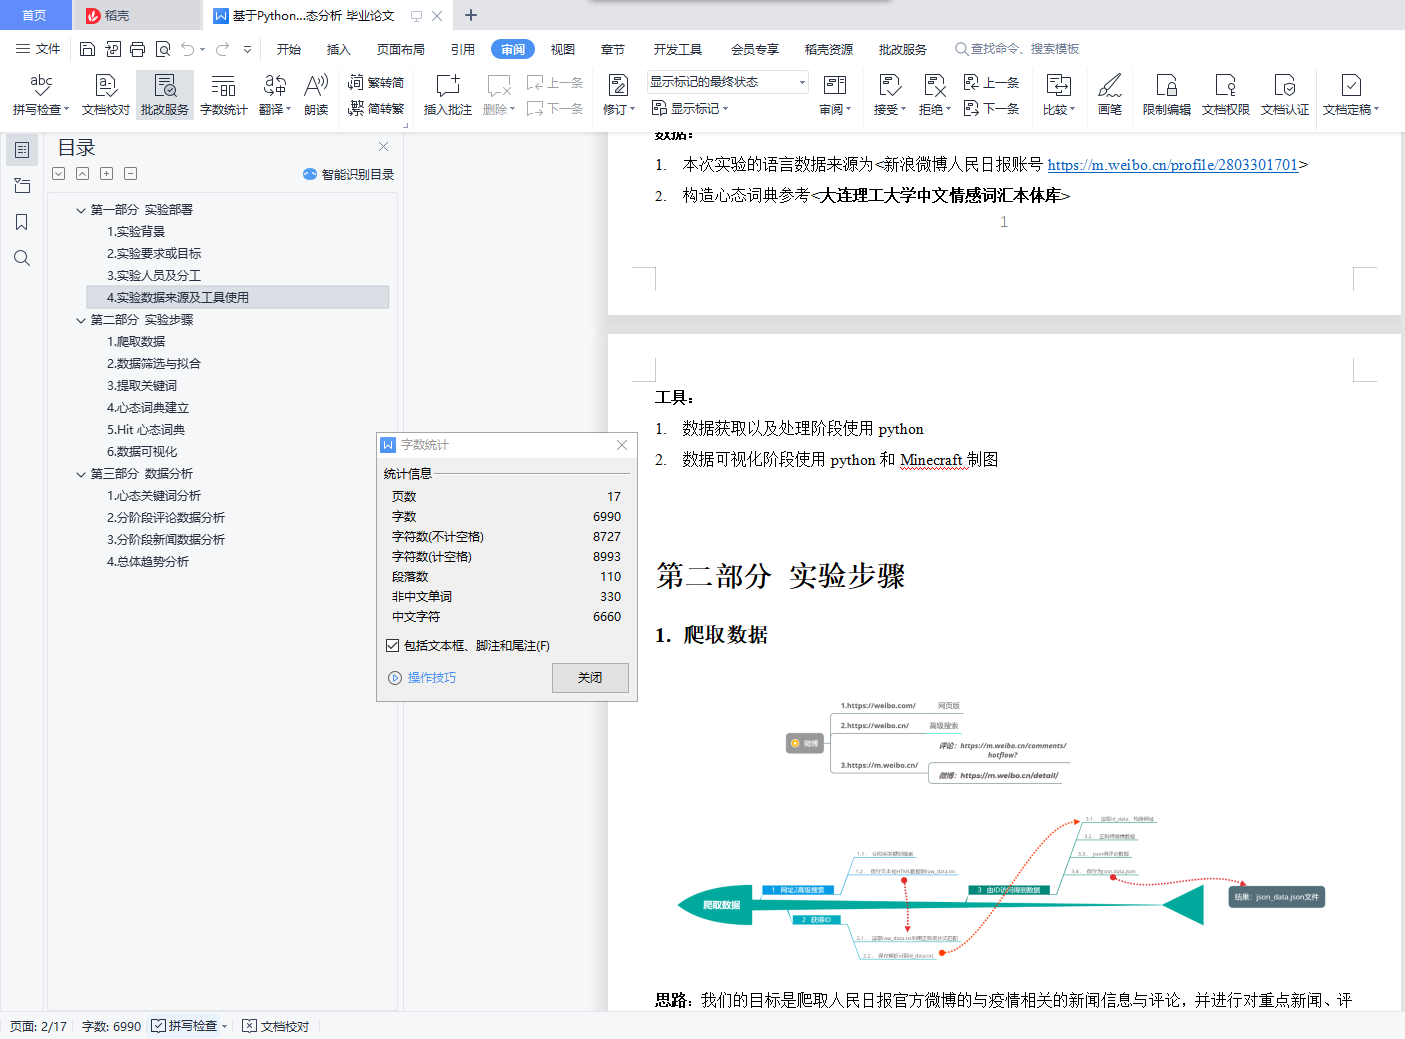Click the 接受 accept change icon
The image size is (1405, 1039).
(x=890, y=85)
